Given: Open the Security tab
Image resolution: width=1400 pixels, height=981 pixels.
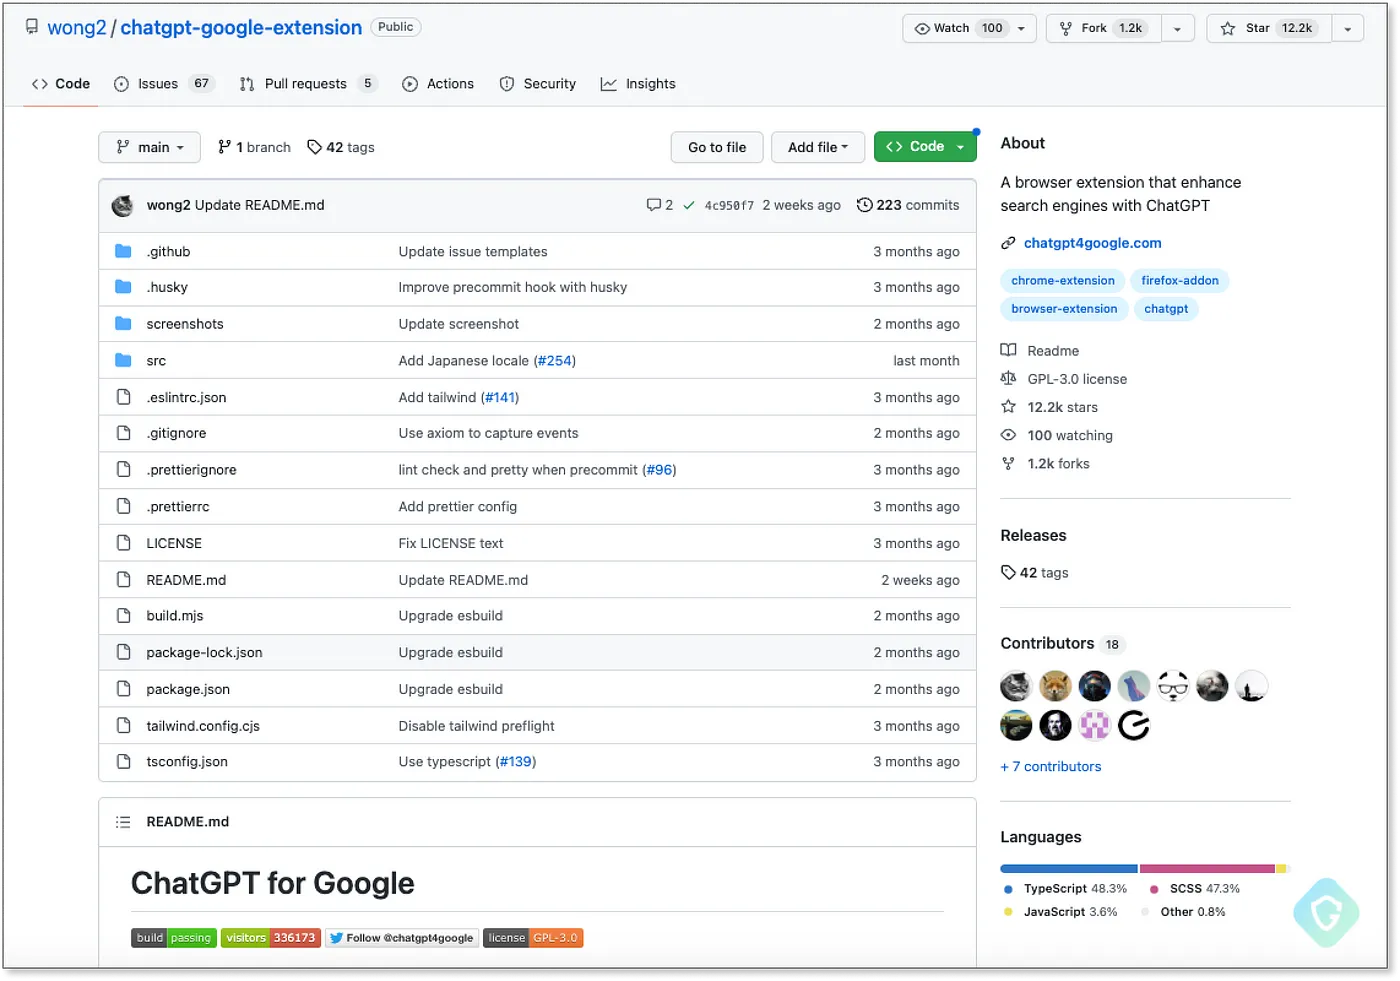Looking at the screenshot, I should pos(538,84).
